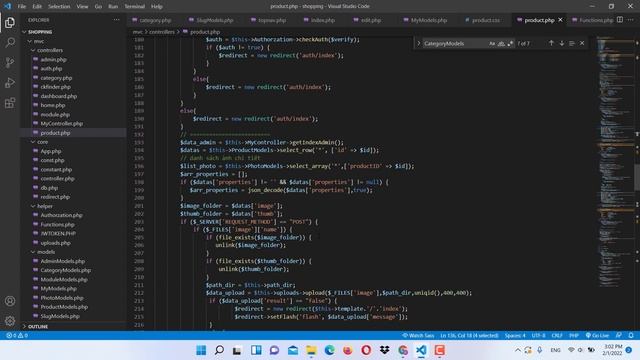The width and height of the screenshot is (640, 360).
Task: Click the editor vertical scrollbar thumb
Action: click(x=637, y=176)
